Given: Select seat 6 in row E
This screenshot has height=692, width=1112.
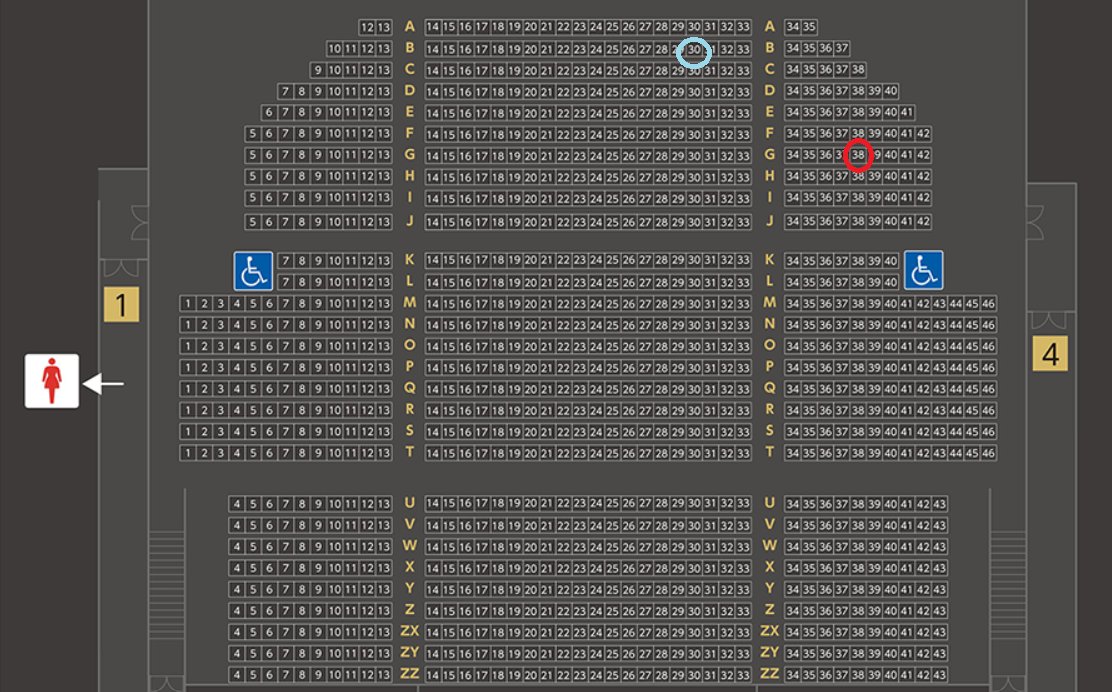Looking at the screenshot, I should [269, 113].
